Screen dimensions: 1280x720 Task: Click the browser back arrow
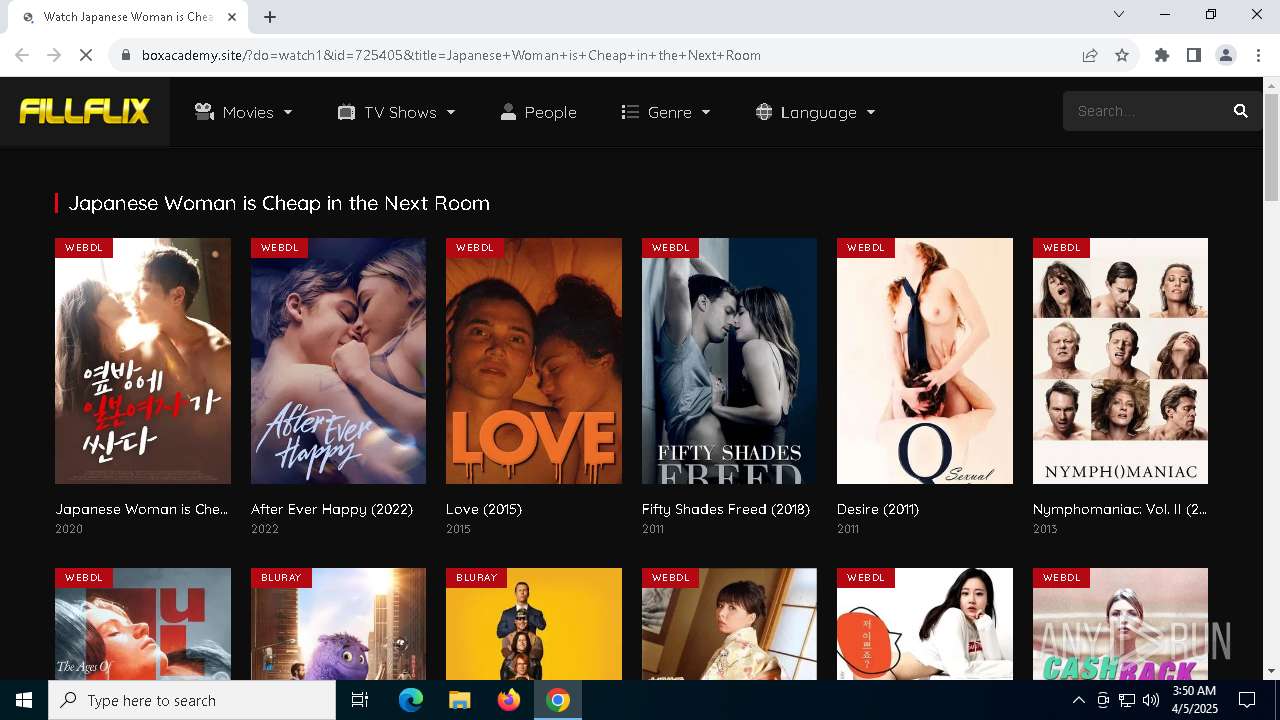tap(22, 55)
